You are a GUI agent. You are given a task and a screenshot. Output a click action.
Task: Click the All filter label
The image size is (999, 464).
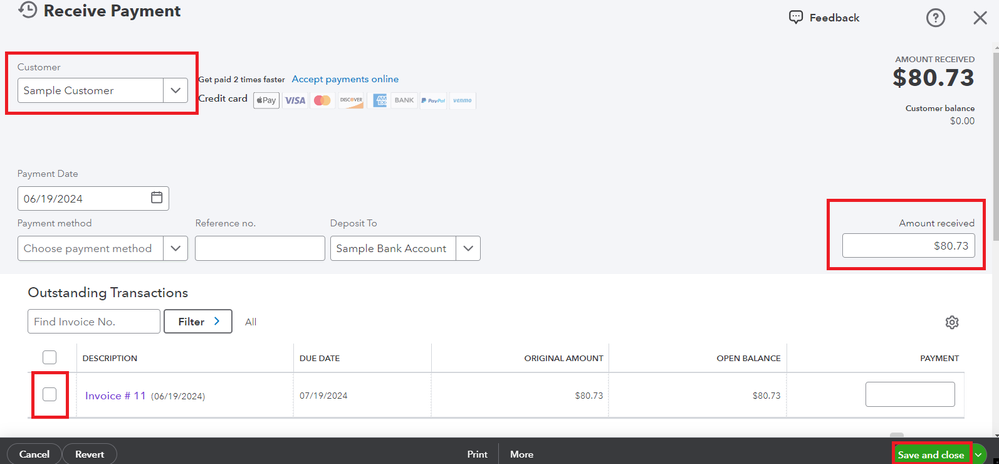click(250, 322)
